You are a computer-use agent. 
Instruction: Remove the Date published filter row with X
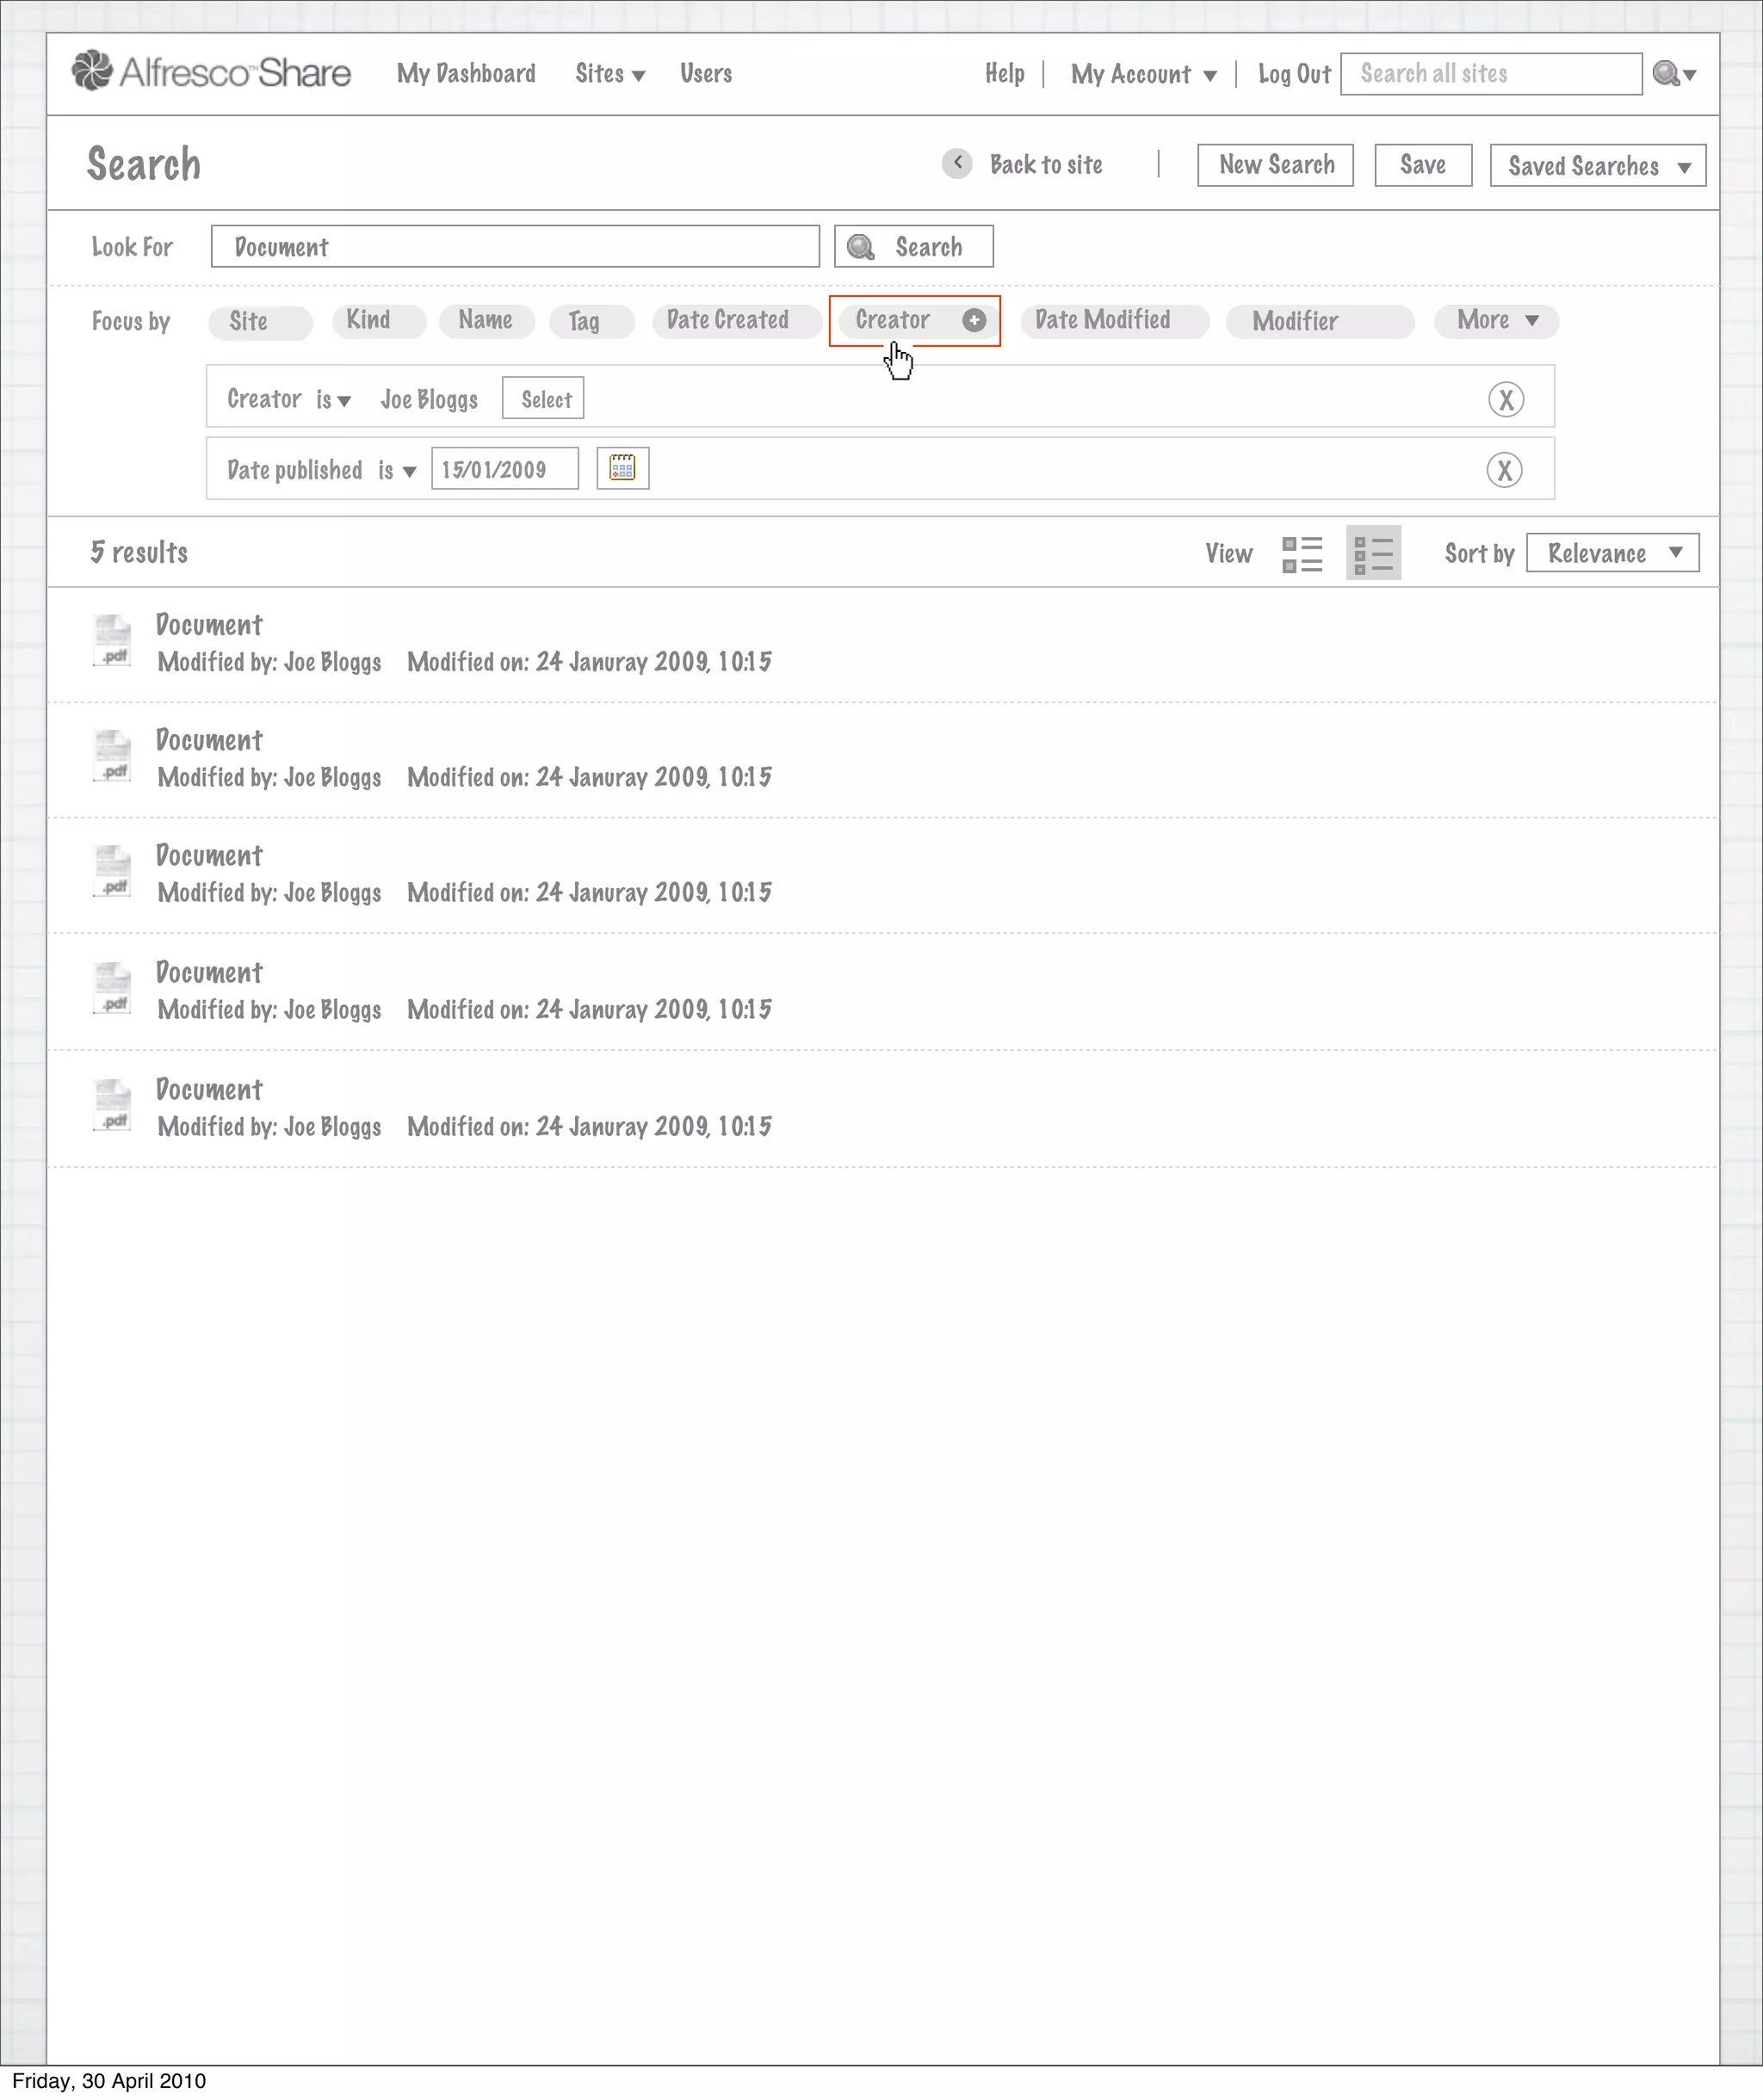(x=1504, y=470)
